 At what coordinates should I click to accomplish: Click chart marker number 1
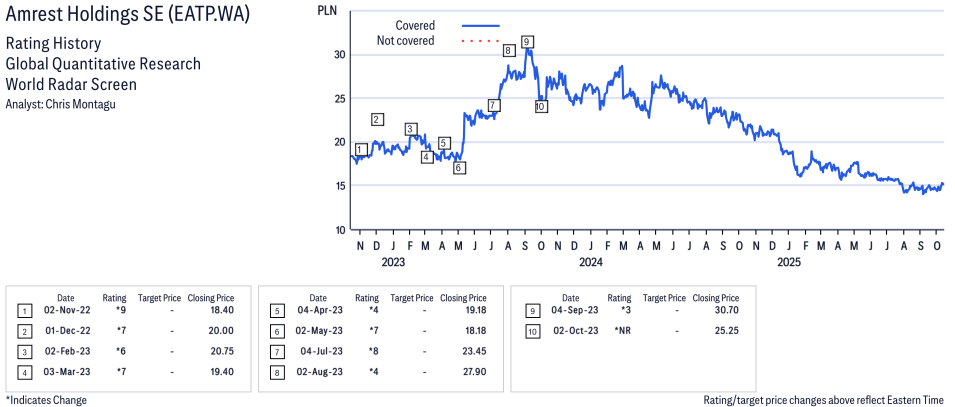[x=360, y=150]
